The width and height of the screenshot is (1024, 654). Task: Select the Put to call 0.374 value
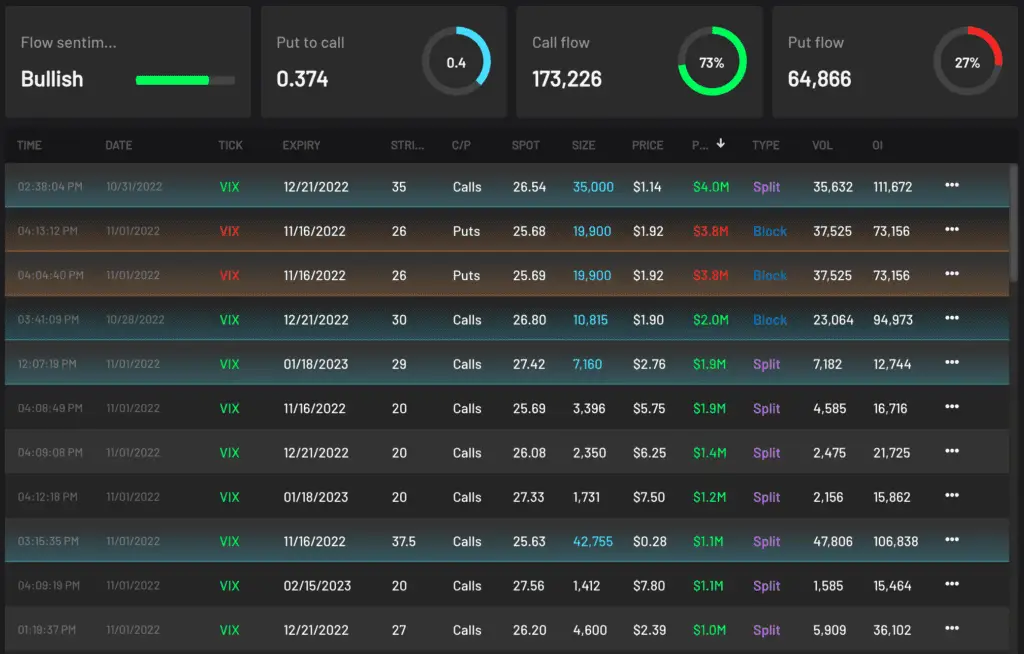point(302,79)
